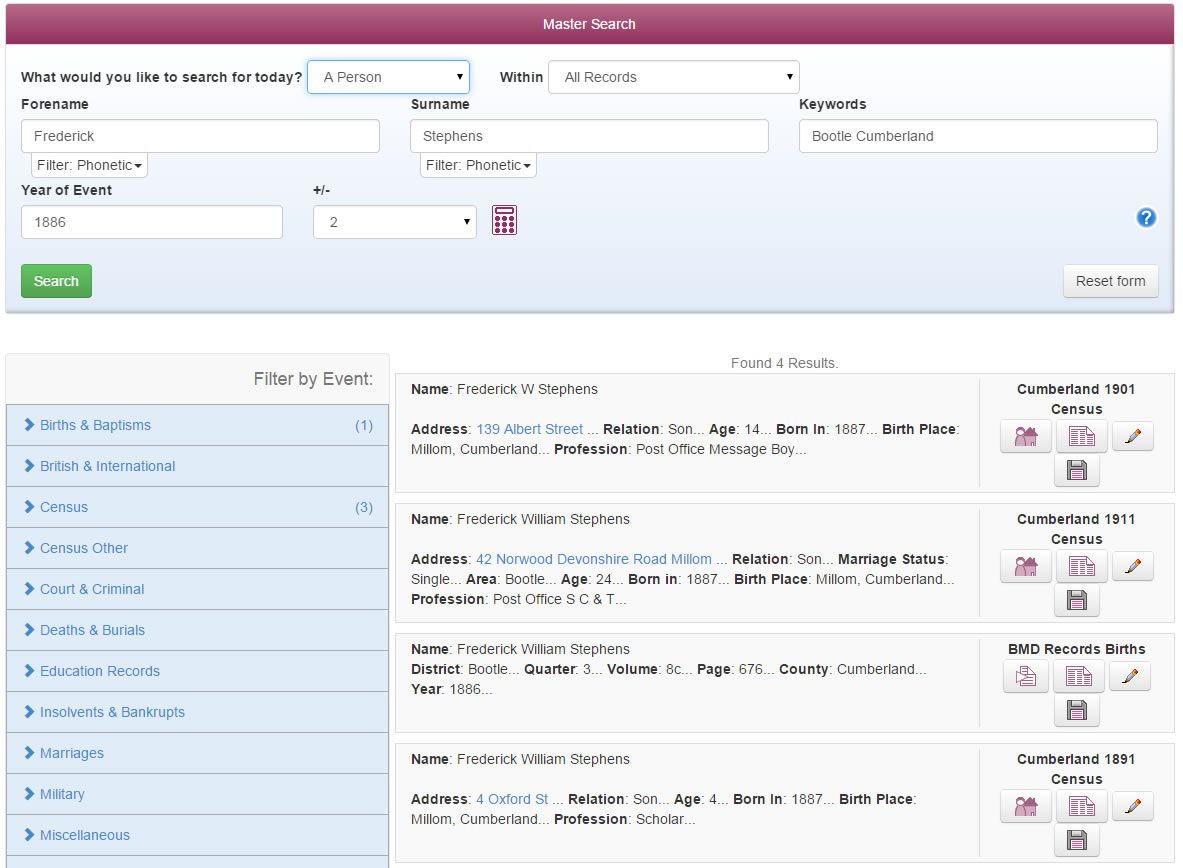Save the BMD Records Births record via floppy icon
Screen dimensions: 1183x868
tap(1077, 710)
